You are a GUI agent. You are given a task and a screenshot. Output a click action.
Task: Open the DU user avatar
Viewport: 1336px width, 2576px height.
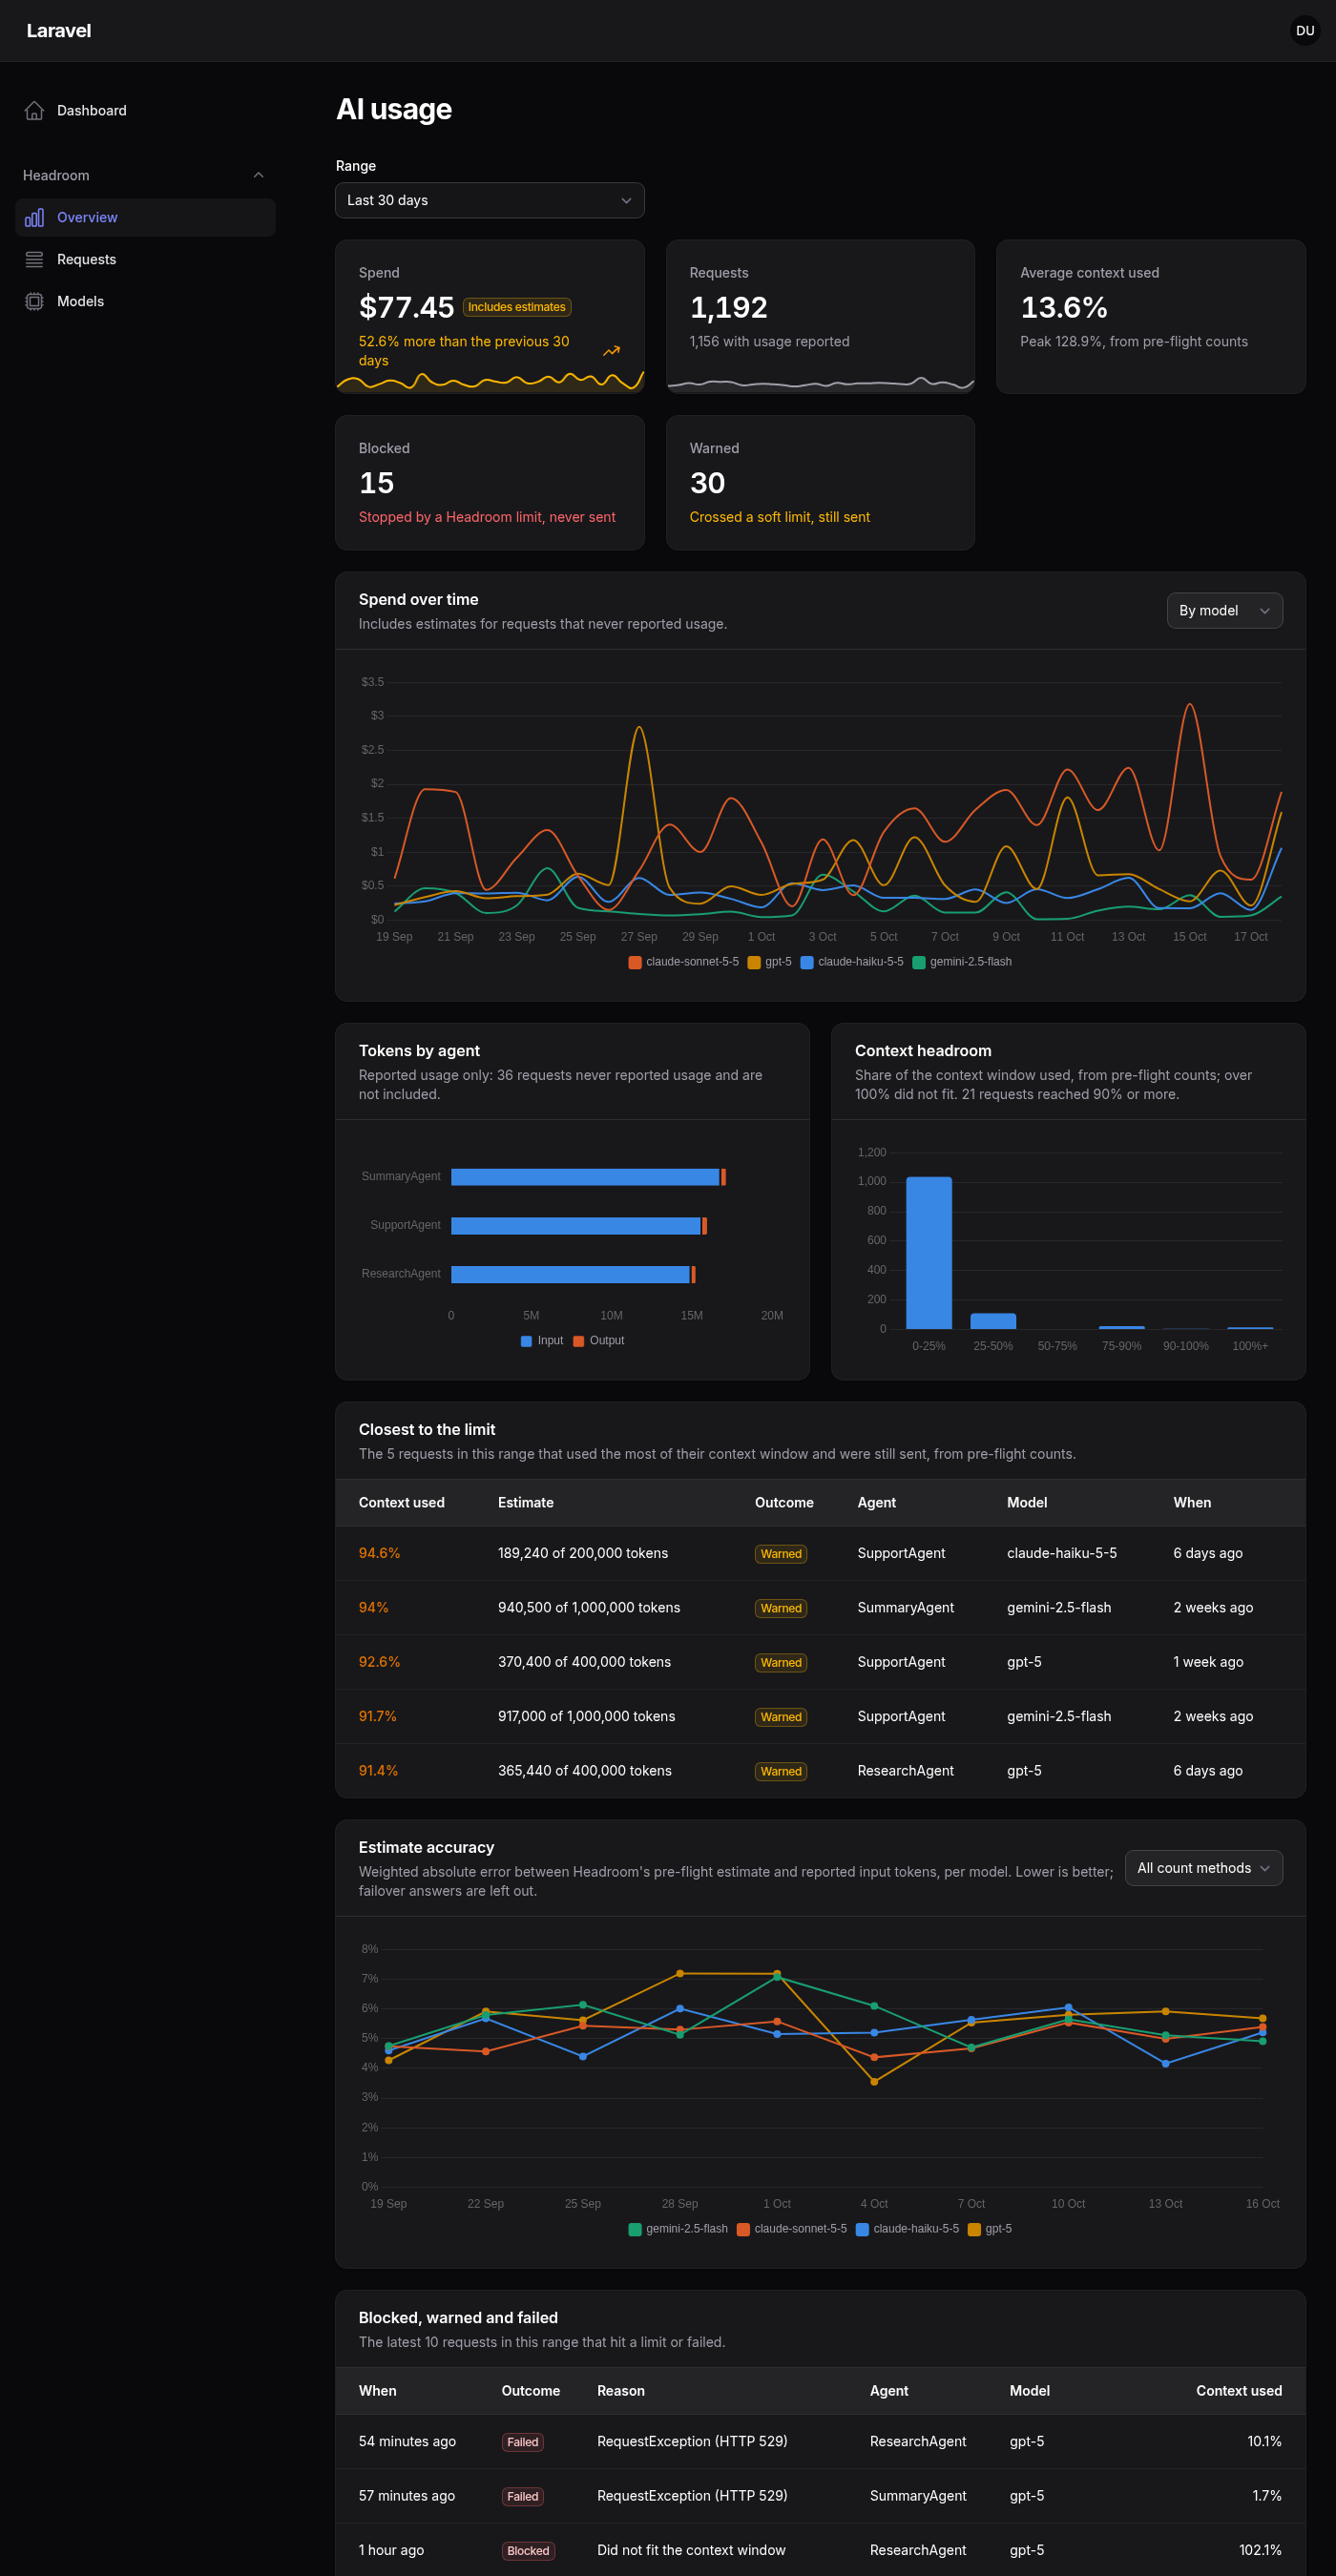[1305, 31]
